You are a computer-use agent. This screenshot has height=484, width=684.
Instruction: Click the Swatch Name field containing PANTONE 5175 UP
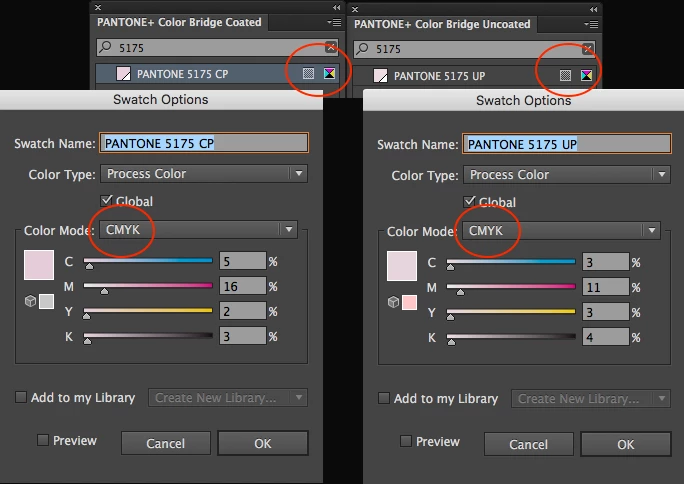click(567, 143)
